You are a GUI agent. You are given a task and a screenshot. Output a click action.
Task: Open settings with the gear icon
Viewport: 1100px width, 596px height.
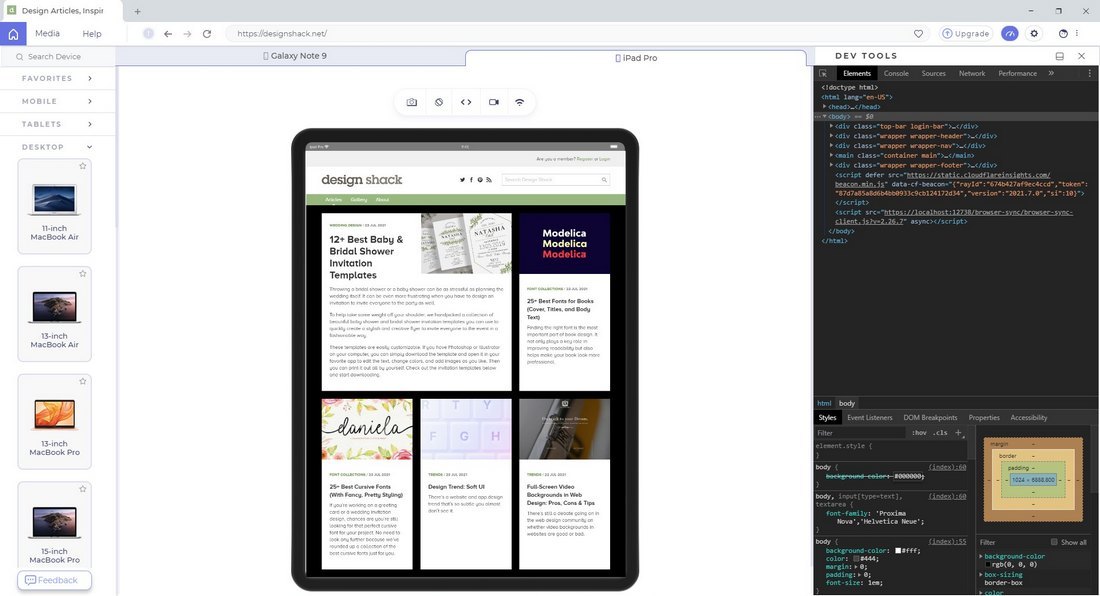1034,34
